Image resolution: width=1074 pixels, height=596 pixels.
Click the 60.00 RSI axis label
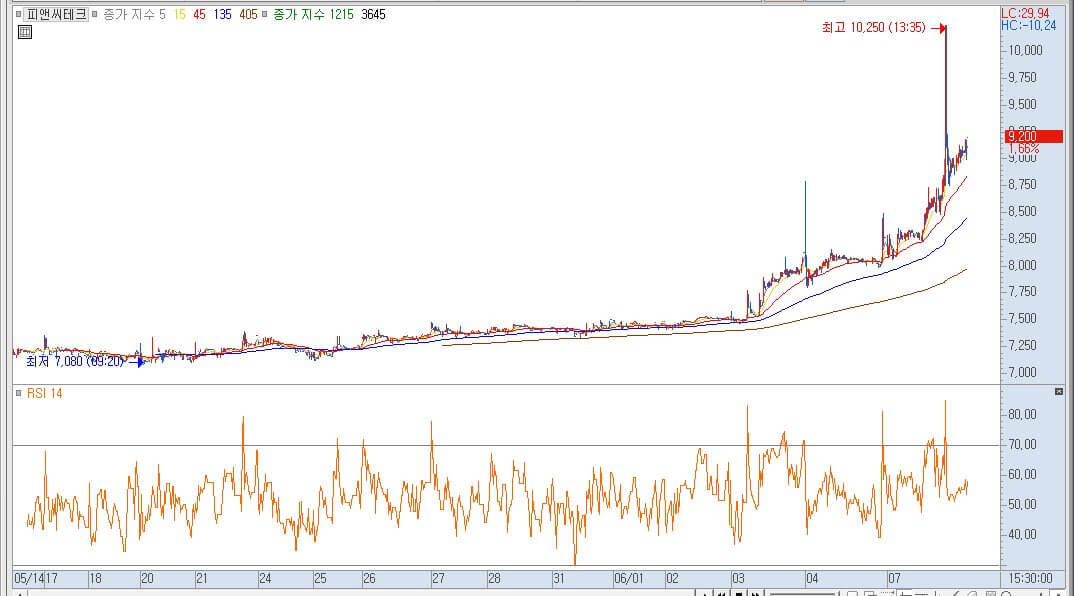tap(1022, 474)
